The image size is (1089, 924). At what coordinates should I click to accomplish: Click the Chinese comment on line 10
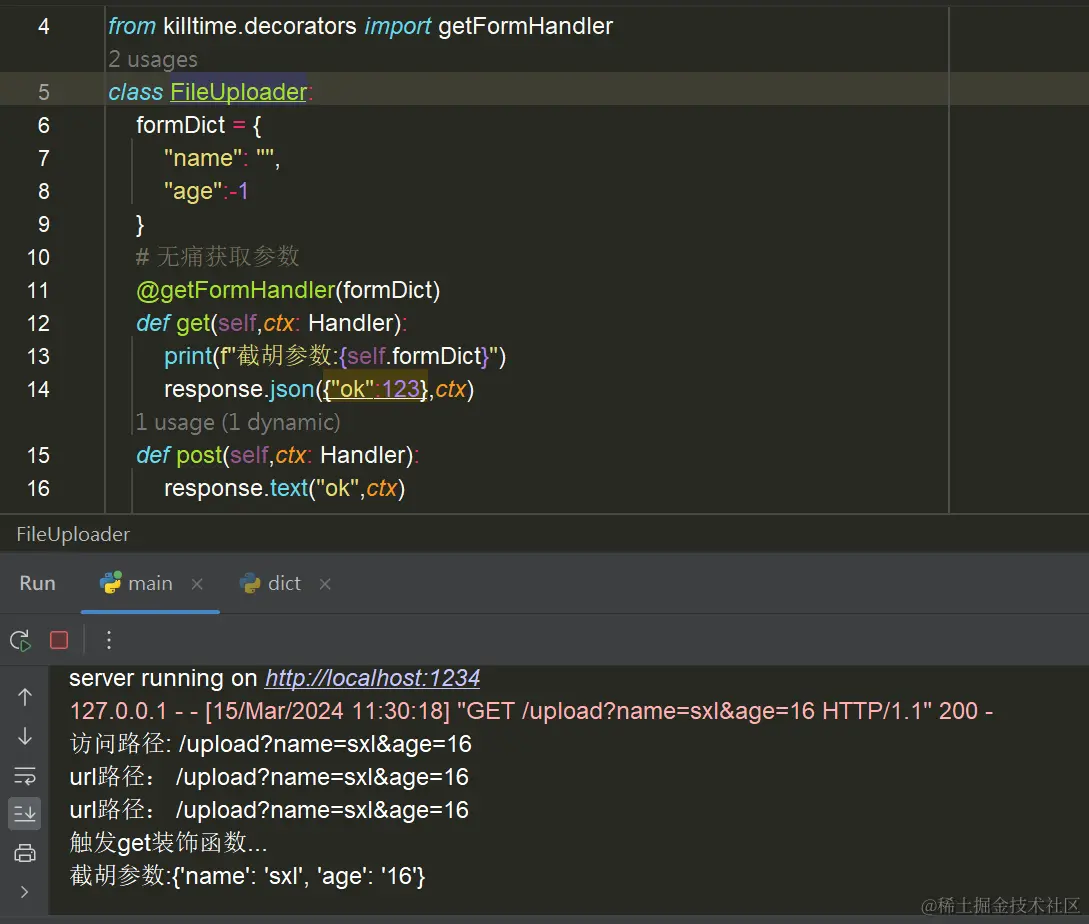pos(217,258)
